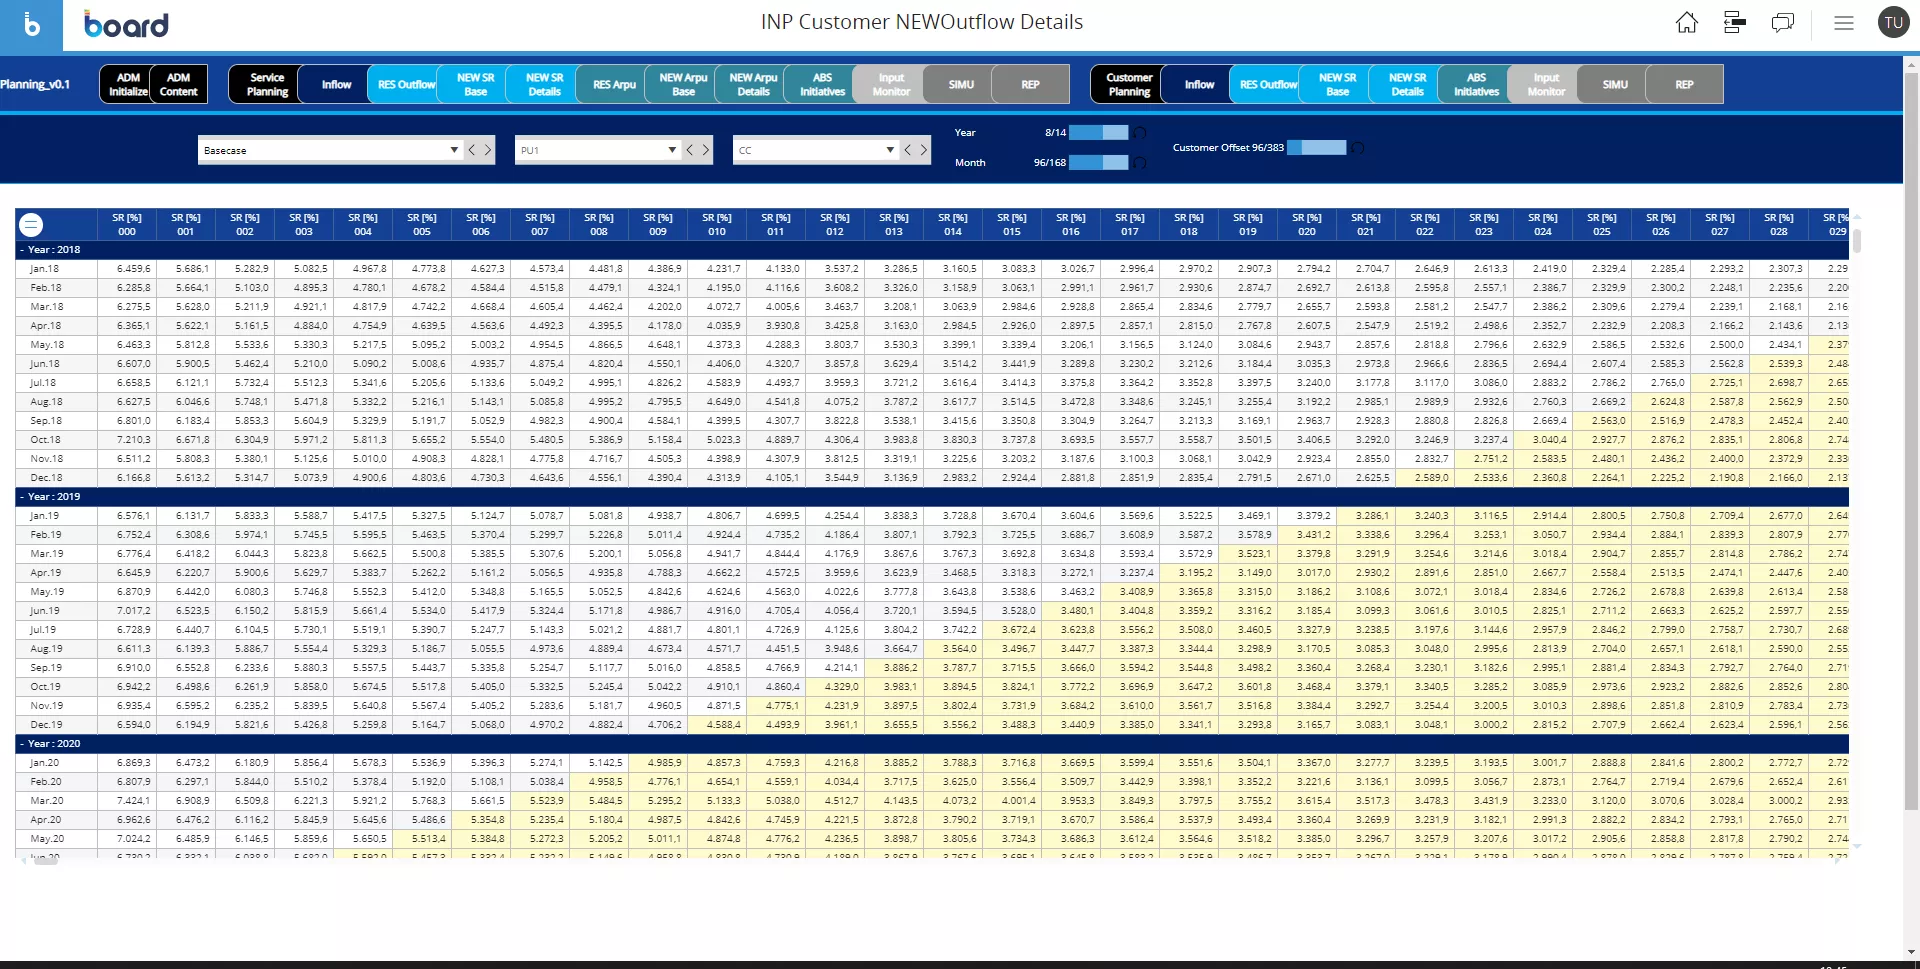1920x969 pixels.
Task: Open the TU user profile avatar
Action: click(1893, 23)
